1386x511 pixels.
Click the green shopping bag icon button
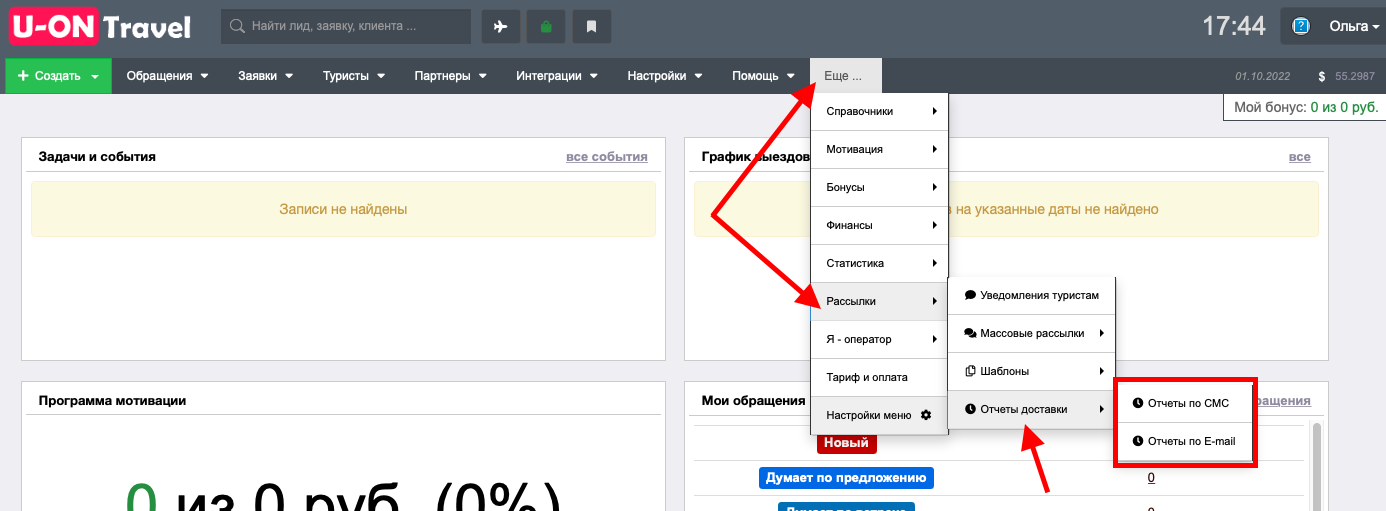tap(546, 27)
